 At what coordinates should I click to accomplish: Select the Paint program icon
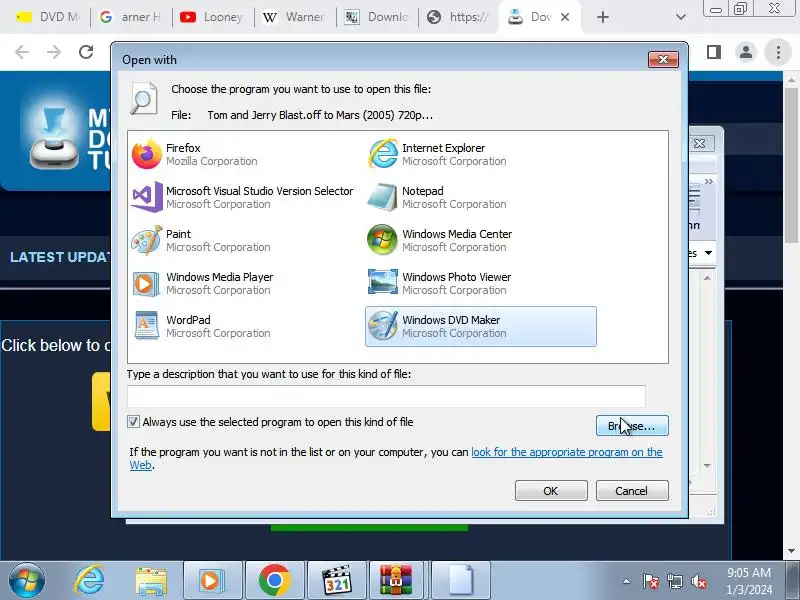[147, 240]
